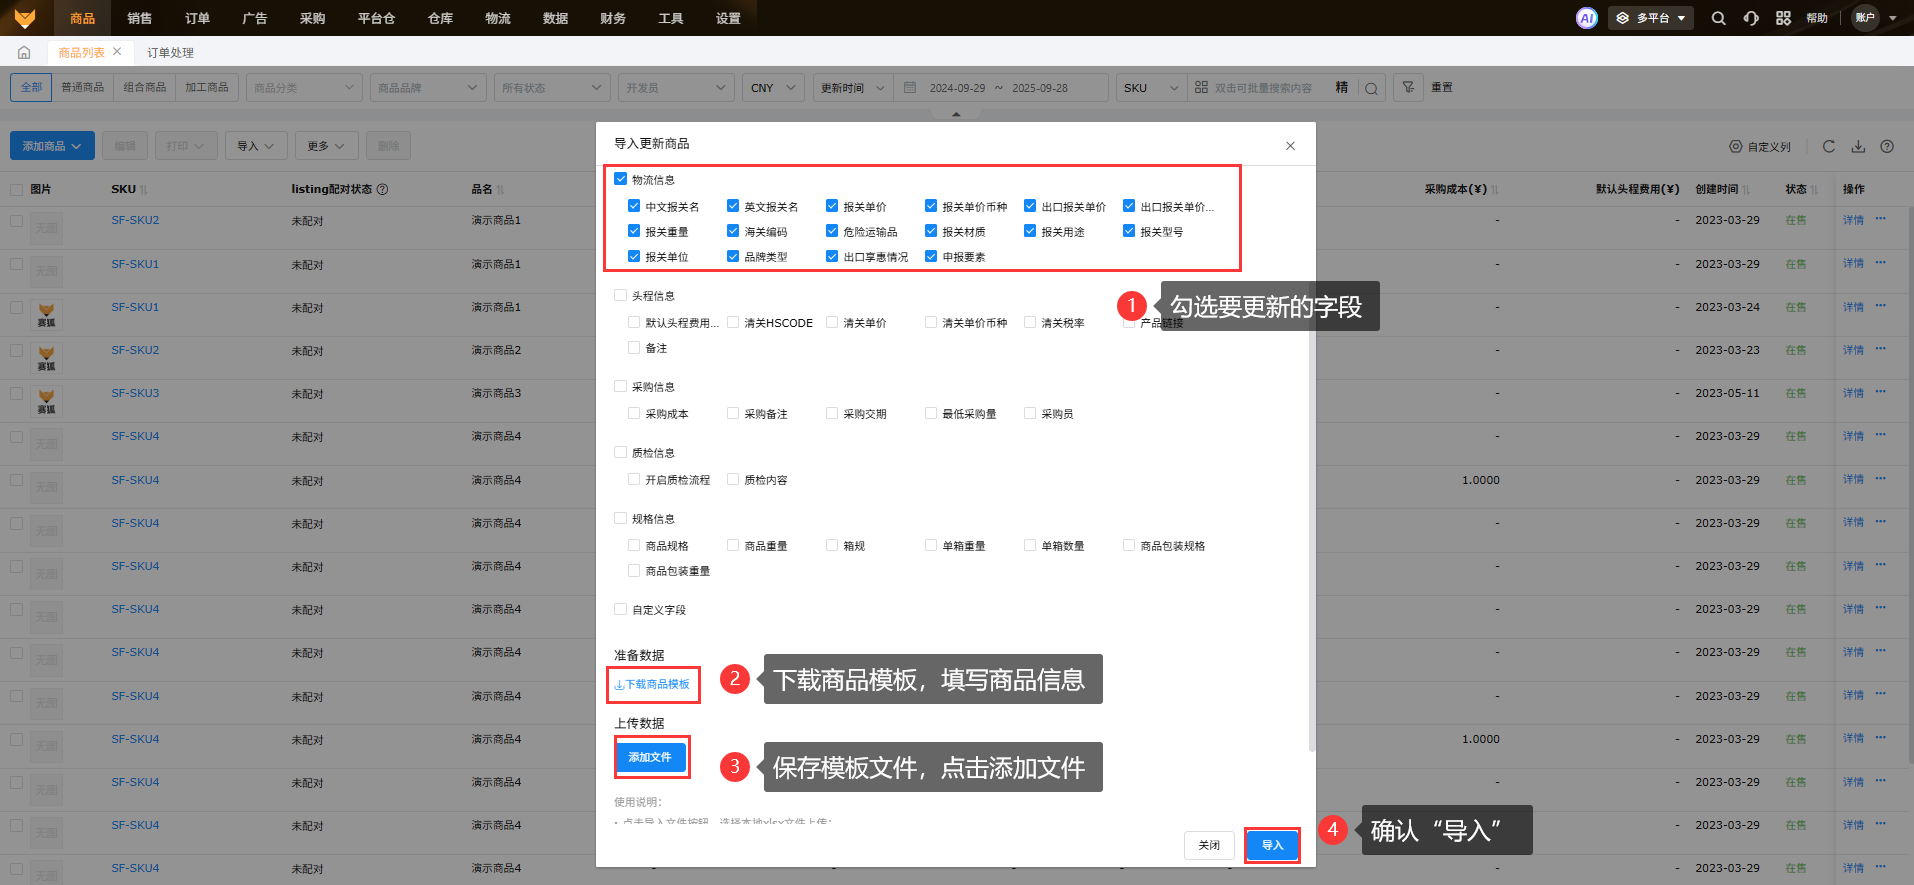
Task: Click the refresh icon above table
Action: 1828,146
